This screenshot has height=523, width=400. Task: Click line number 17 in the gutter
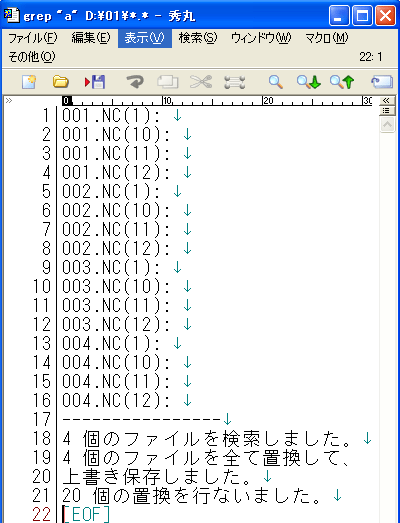[x=42, y=420]
